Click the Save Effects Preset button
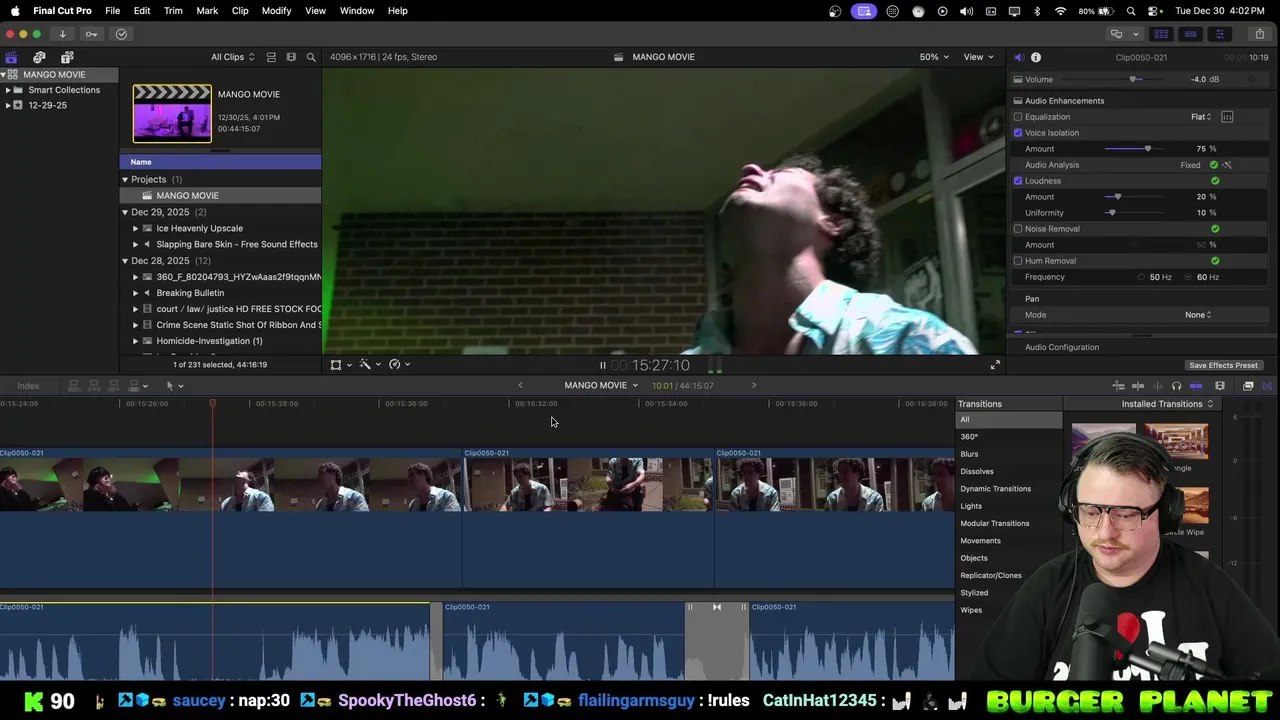The width and height of the screenshot is (1280, 720). pos(1223,365)
